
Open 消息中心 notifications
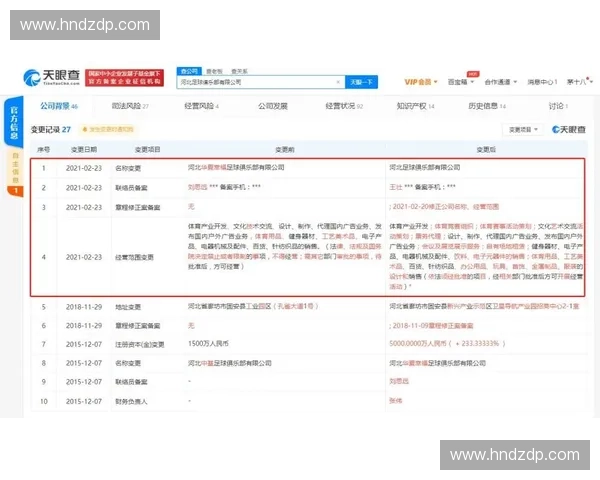tap(542, 82)
